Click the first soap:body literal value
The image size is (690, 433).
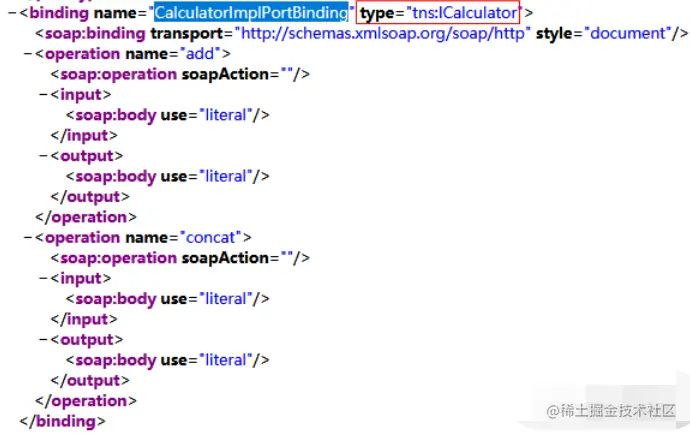pos(225,115)
